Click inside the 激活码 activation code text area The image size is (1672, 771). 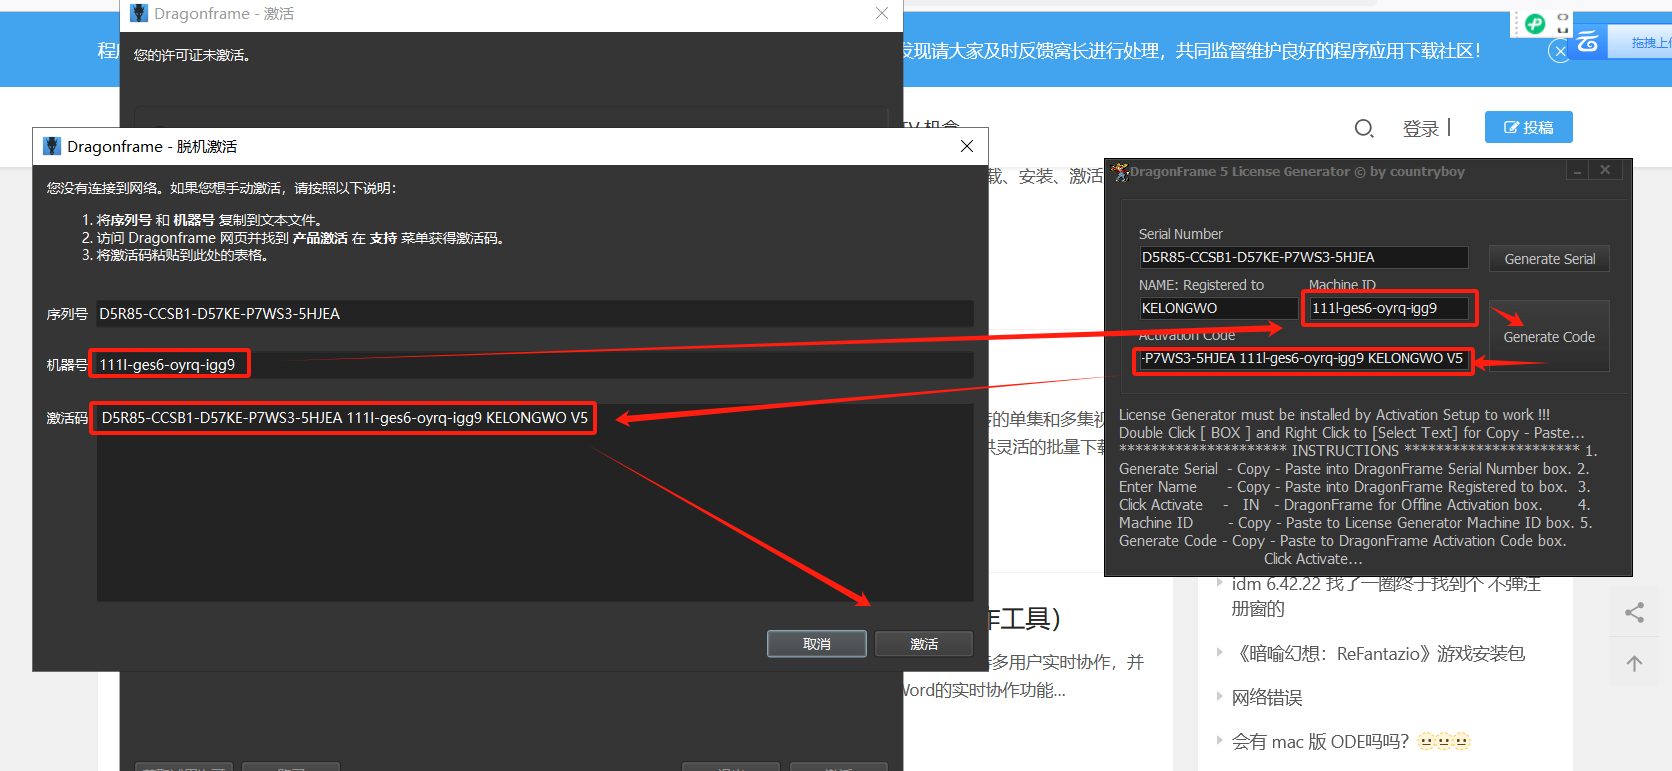[535, 502]
